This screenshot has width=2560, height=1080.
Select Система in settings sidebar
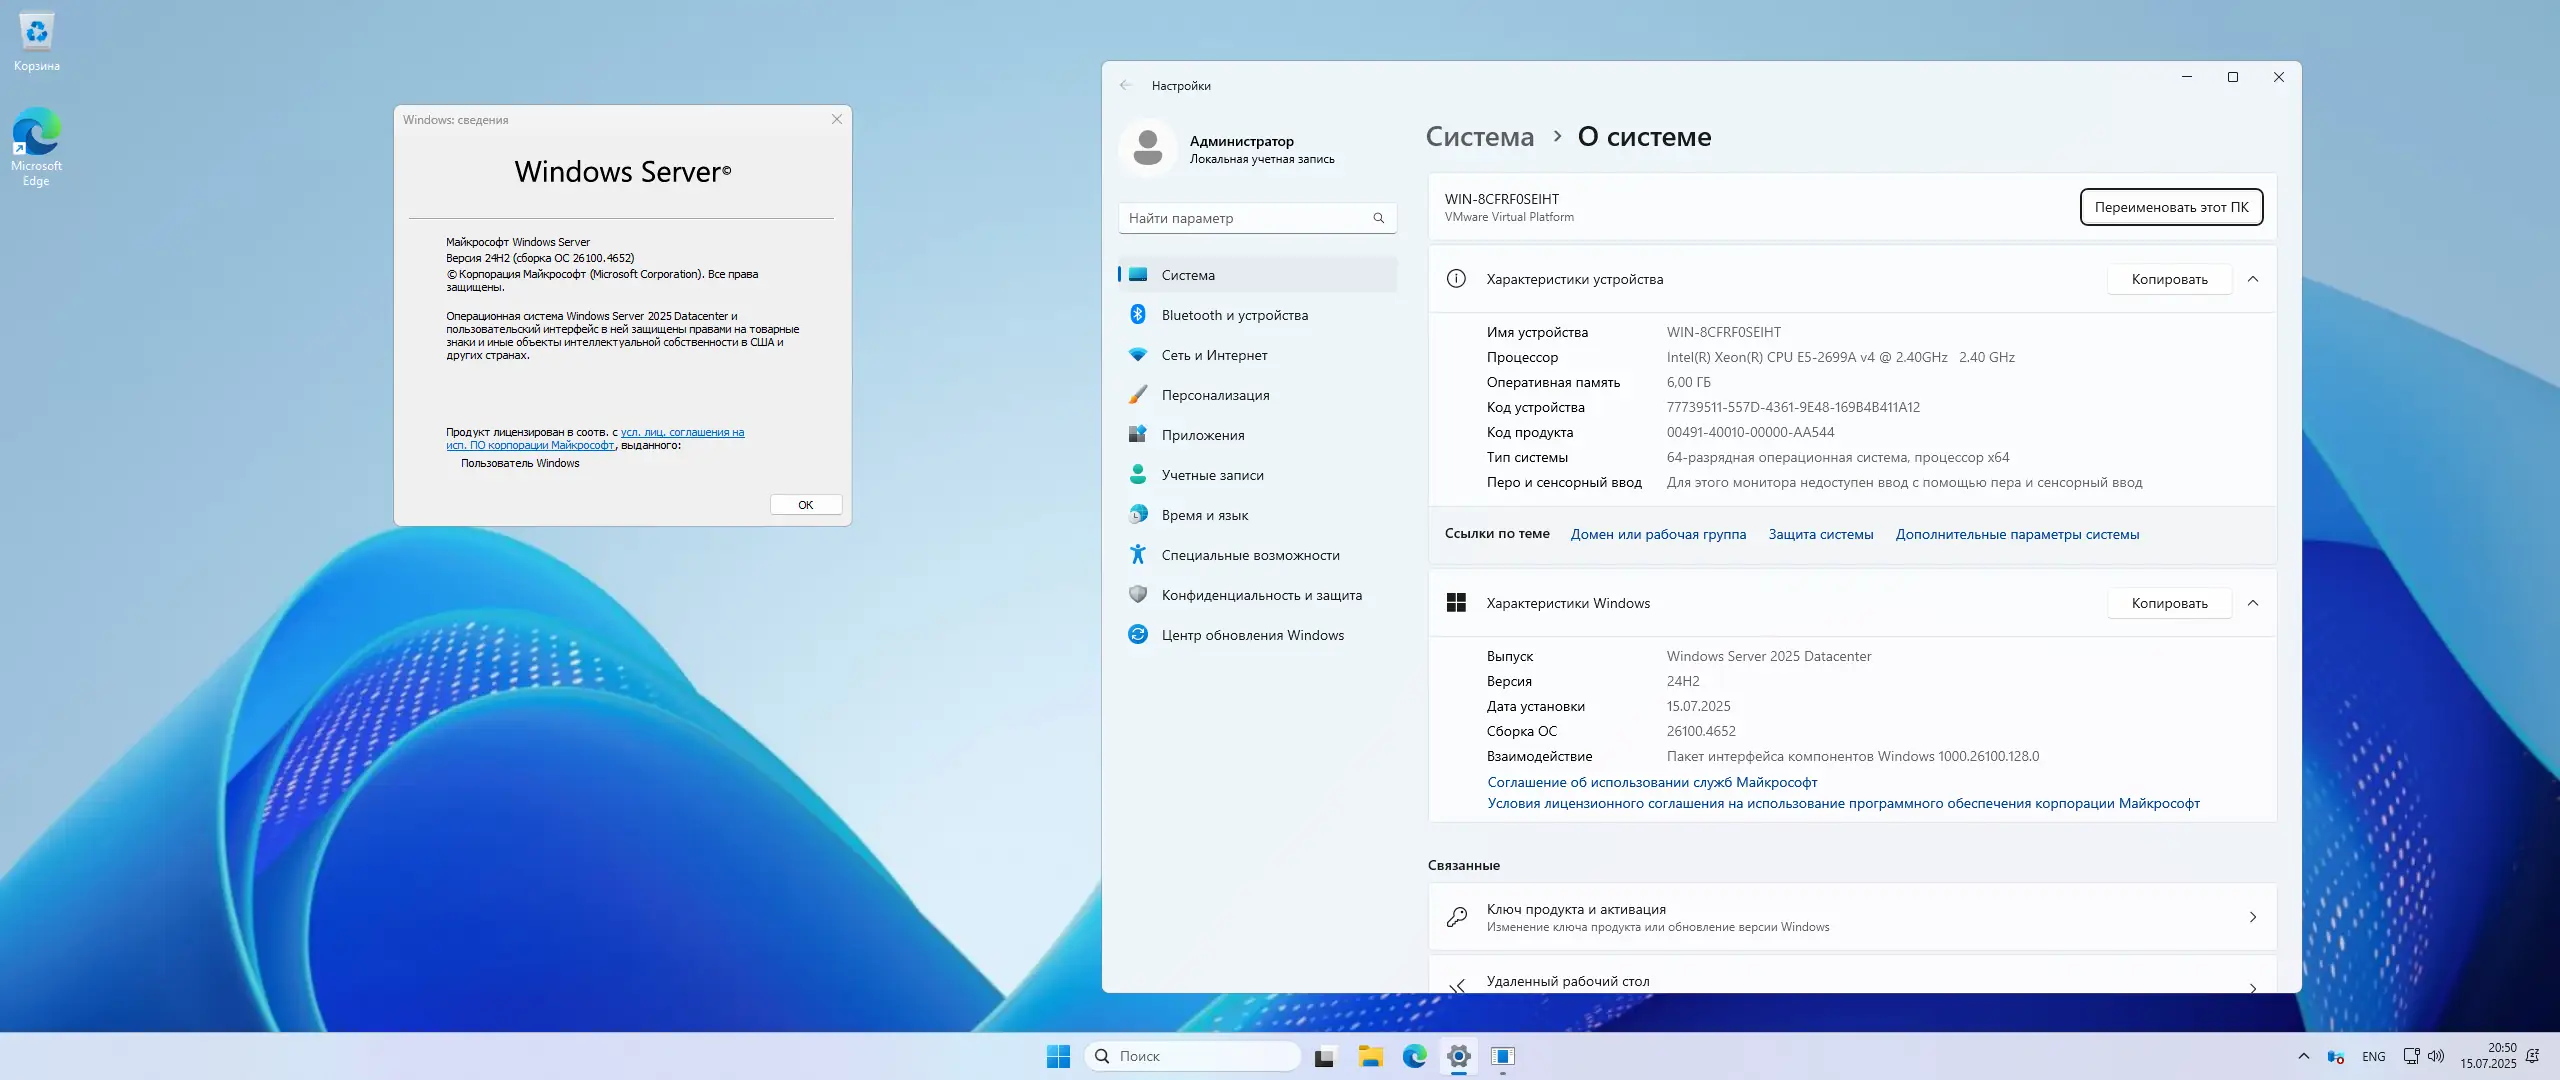[1188, 275]
